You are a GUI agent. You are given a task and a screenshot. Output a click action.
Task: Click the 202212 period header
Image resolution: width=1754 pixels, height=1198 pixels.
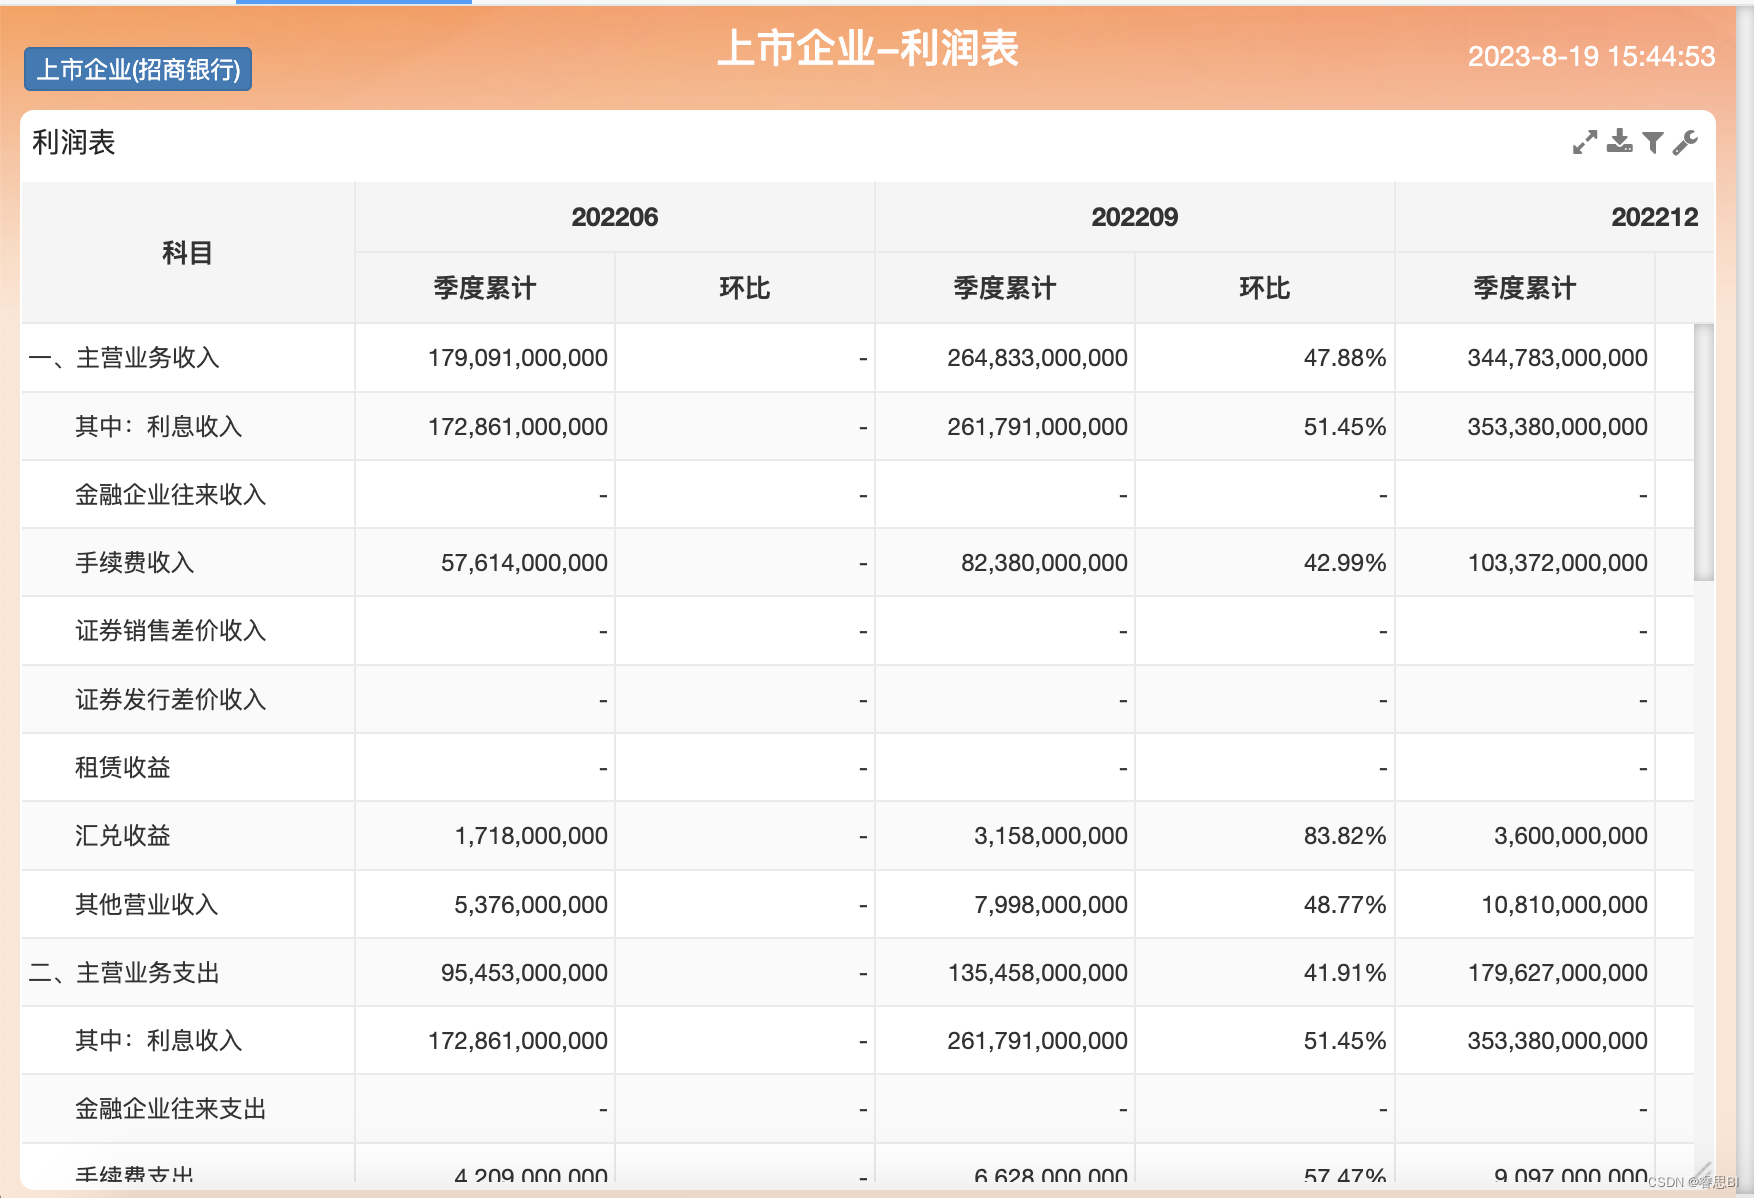[1655, 217]
